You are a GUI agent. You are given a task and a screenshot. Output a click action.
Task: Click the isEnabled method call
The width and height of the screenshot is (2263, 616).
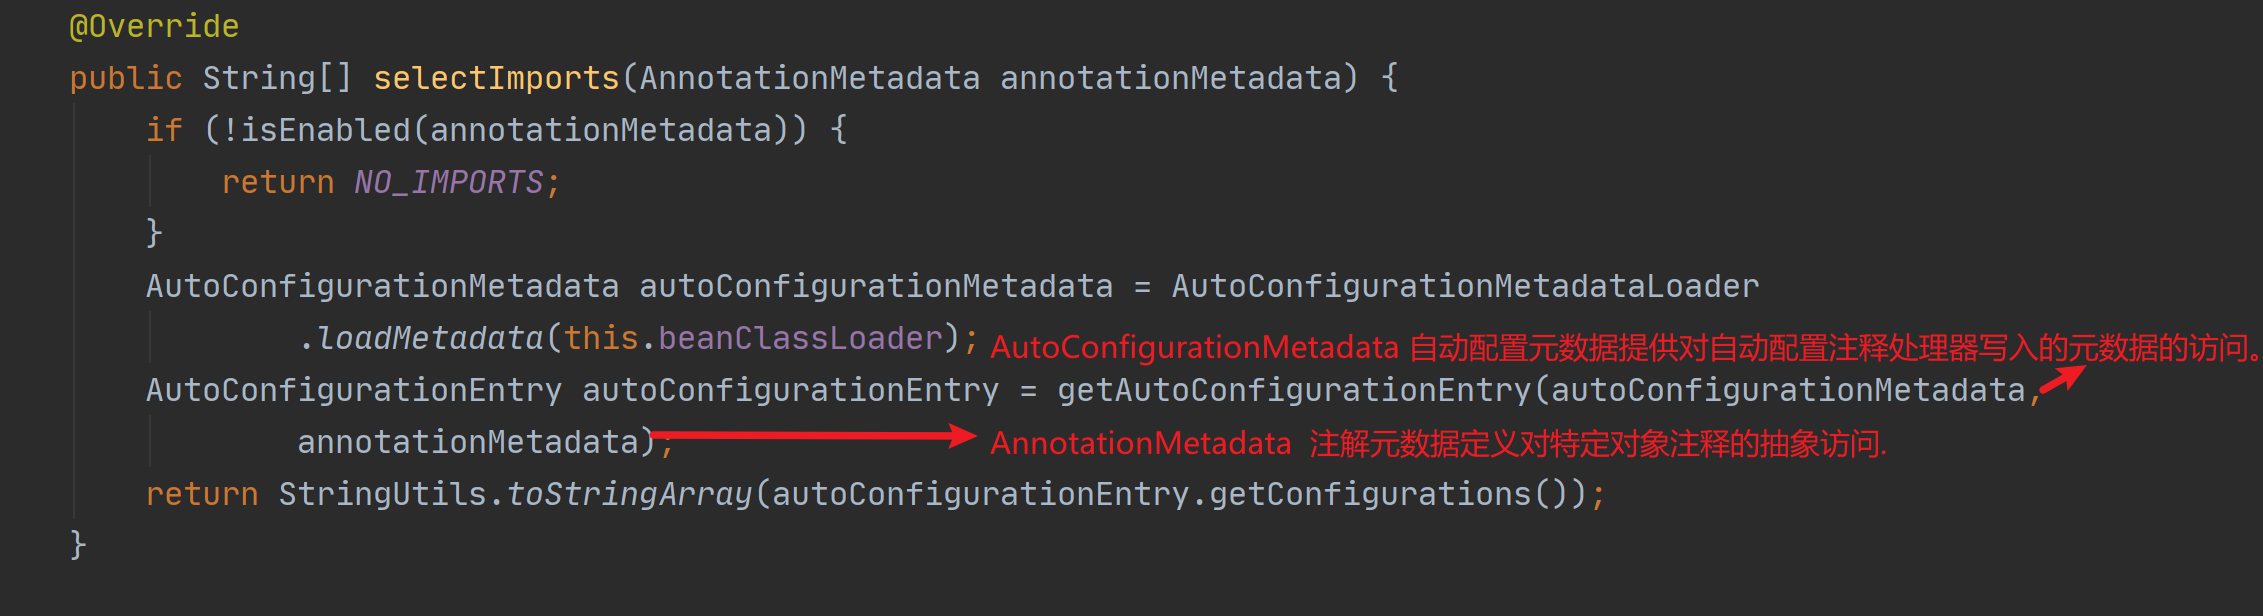(x=325, y=130)
